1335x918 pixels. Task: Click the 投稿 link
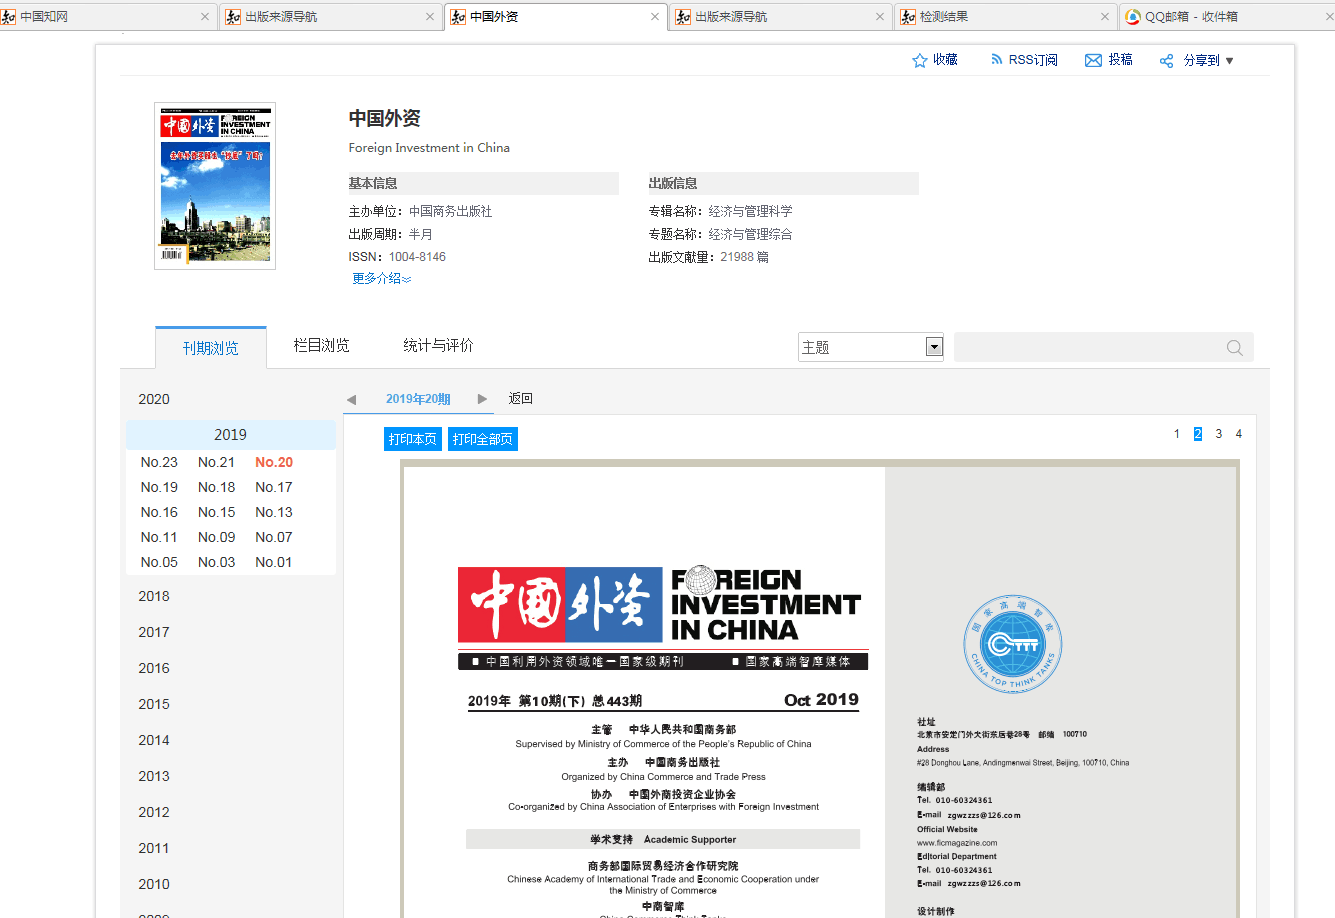[1120, 60]
